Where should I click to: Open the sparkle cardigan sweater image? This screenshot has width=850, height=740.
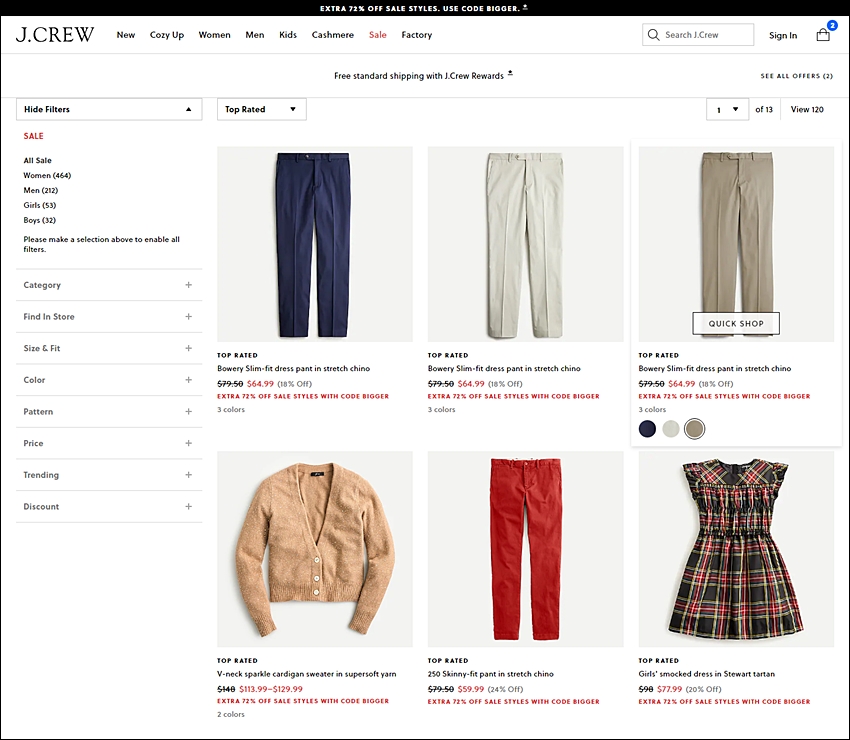[x=314, y=549]
